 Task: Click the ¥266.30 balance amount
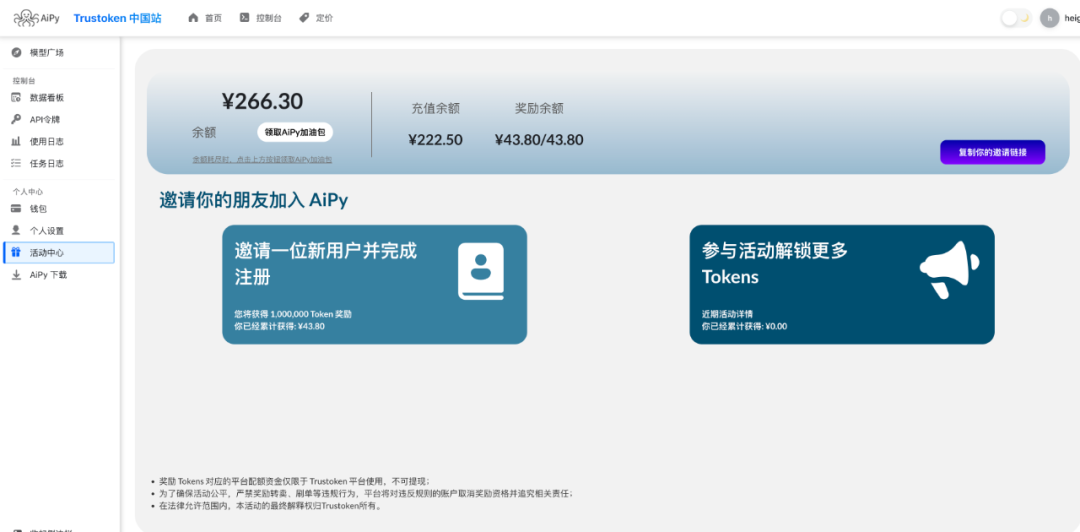(262, 101)
